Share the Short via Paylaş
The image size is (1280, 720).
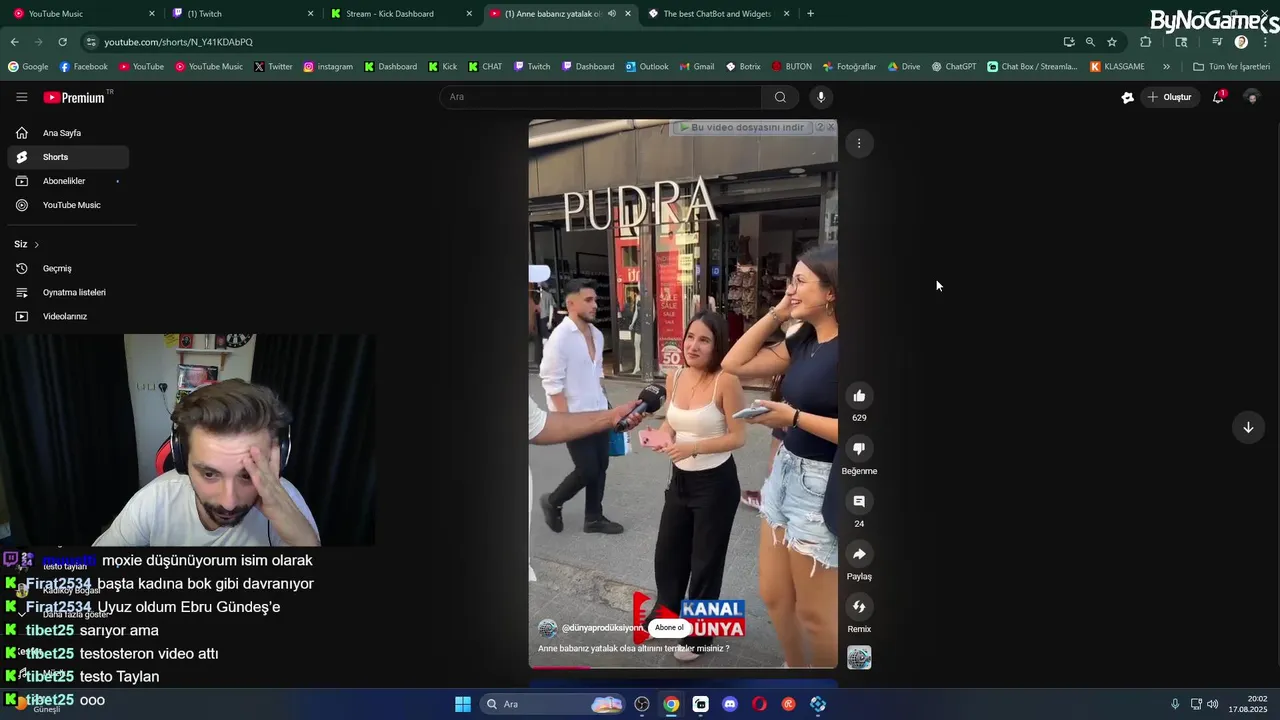click(859, 554)
